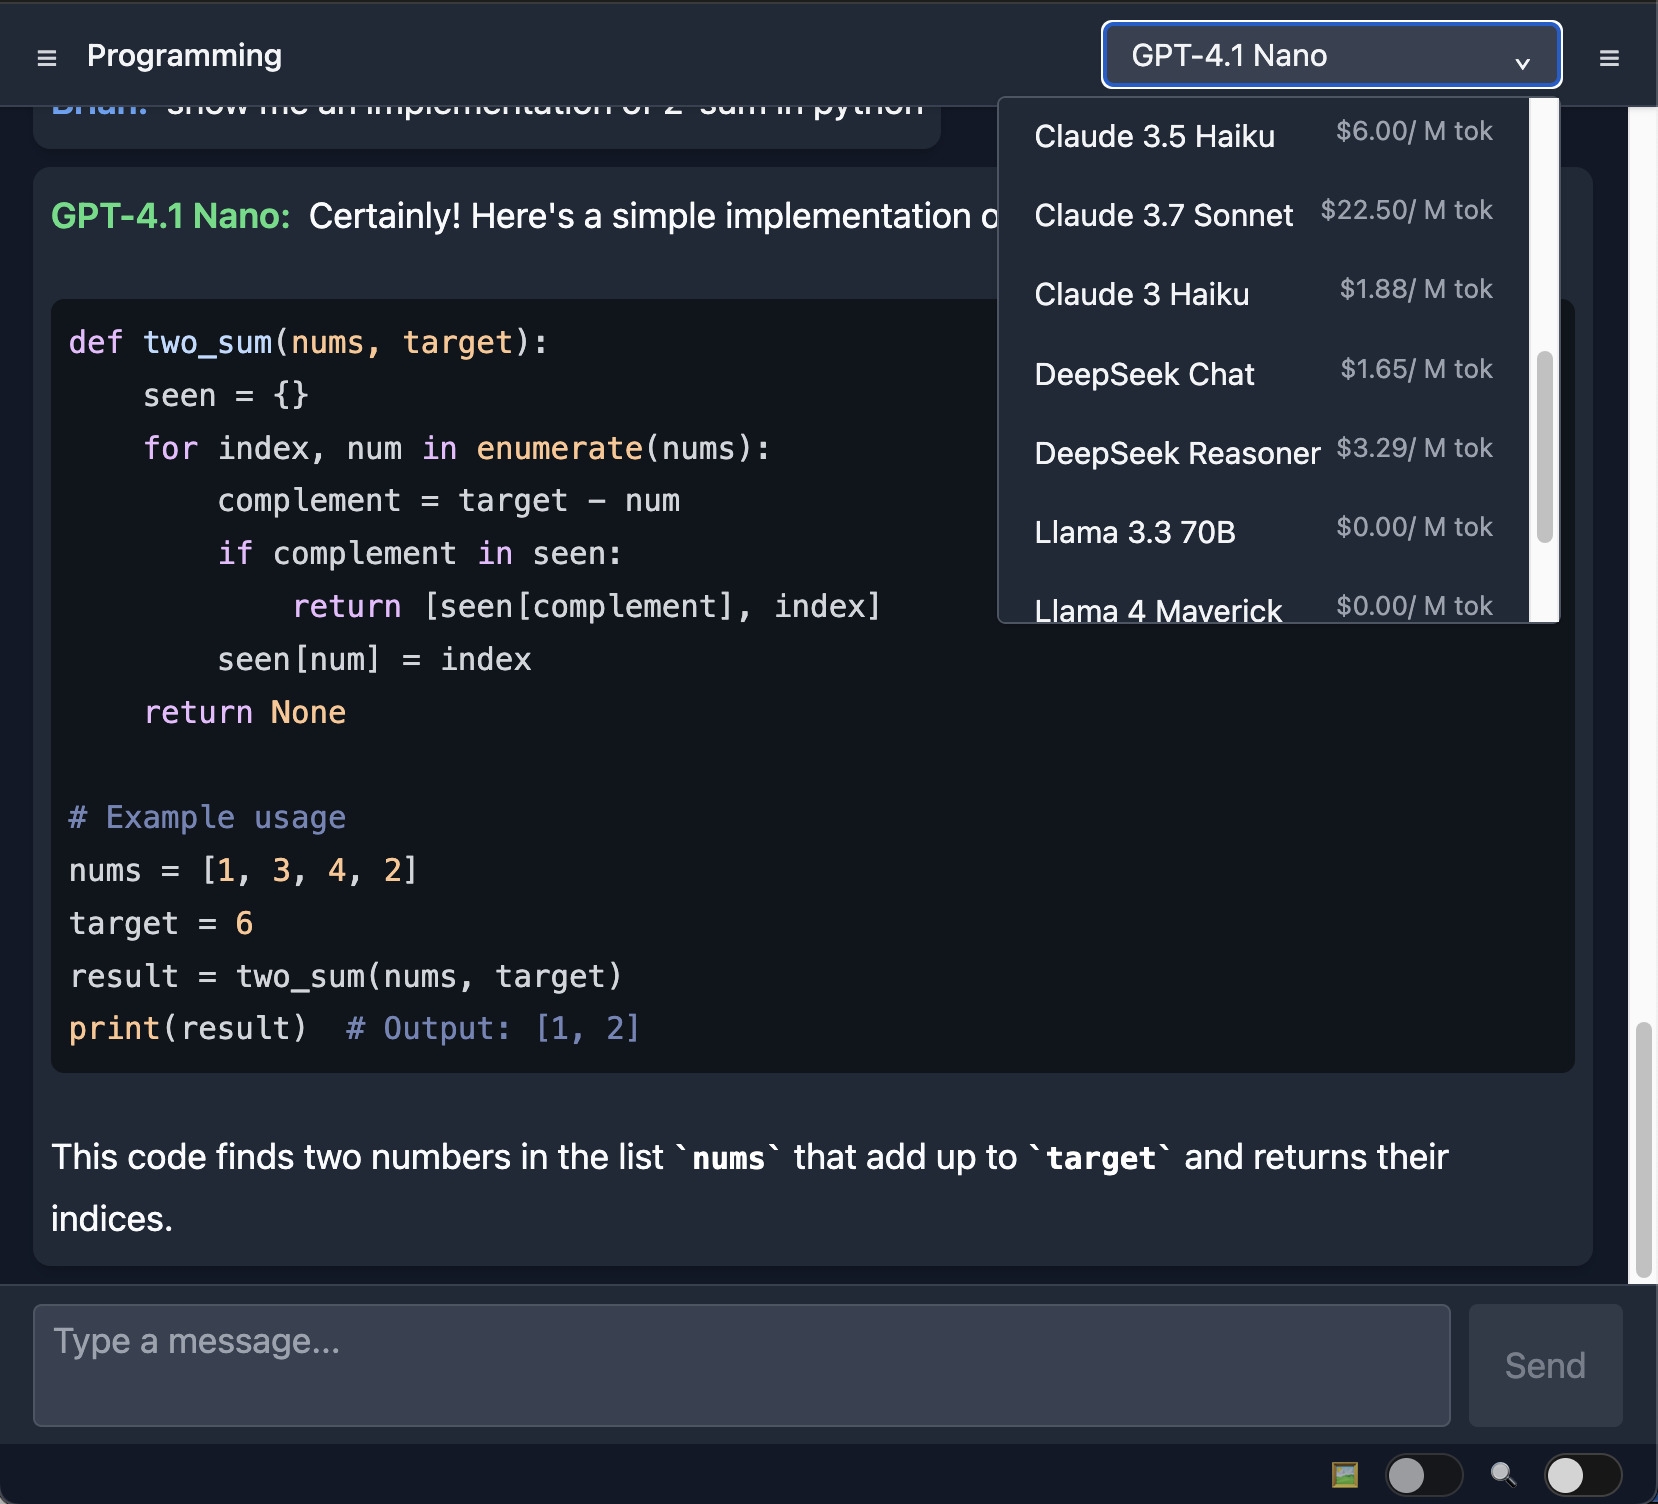This screenshot has width=1658, height=1504.
Task: Click the Send button
Action: point(1544,1365)
